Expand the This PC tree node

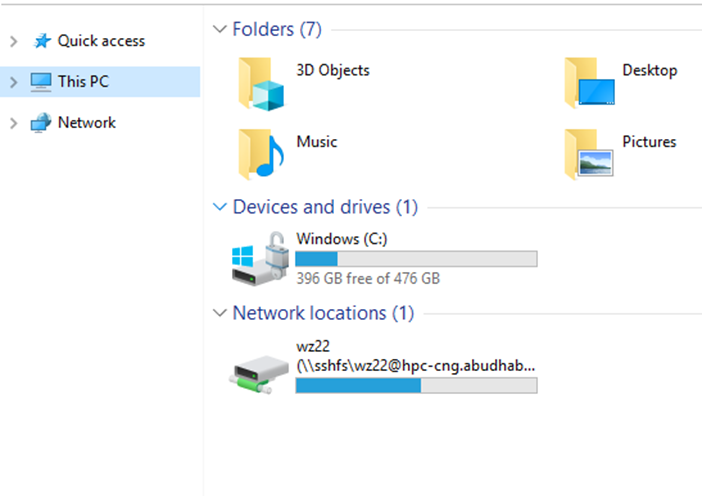pyautogui.click(x=13, y=82)
